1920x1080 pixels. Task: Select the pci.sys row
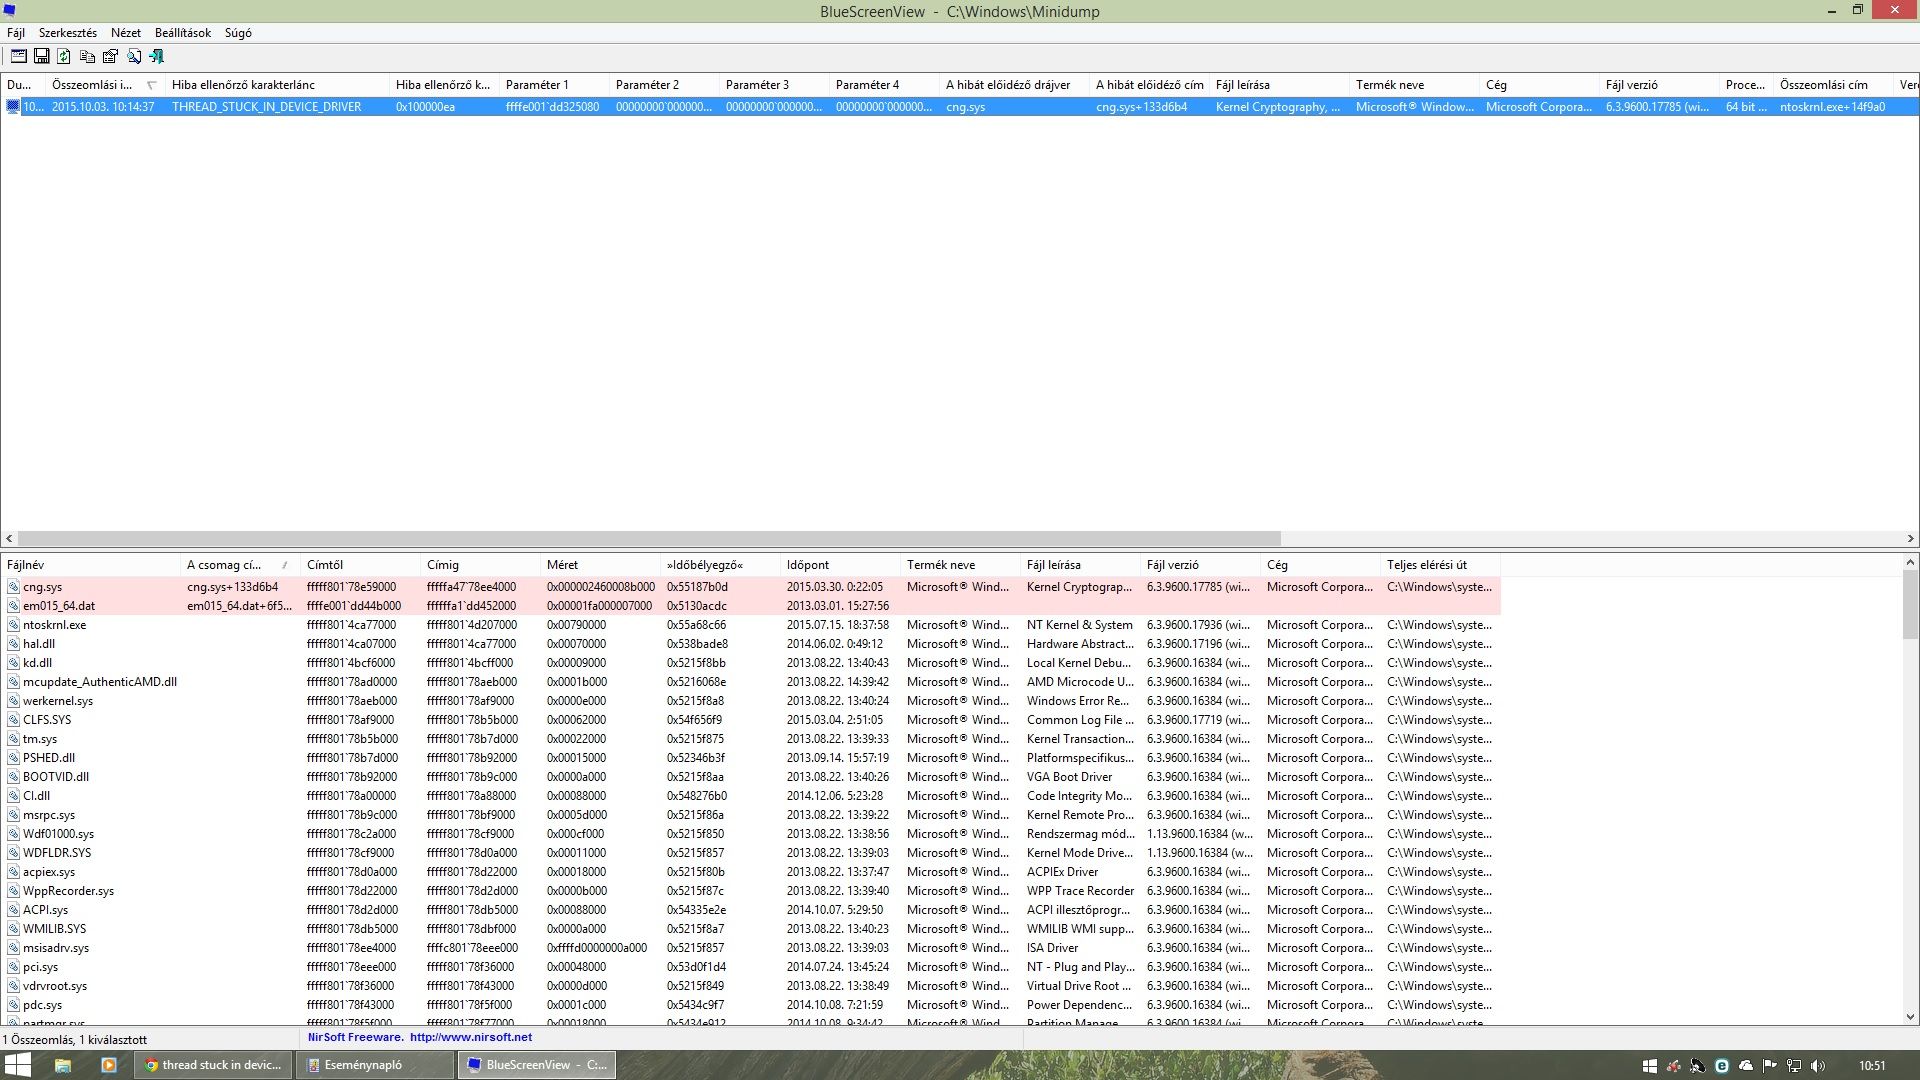(x=751, y=967)
